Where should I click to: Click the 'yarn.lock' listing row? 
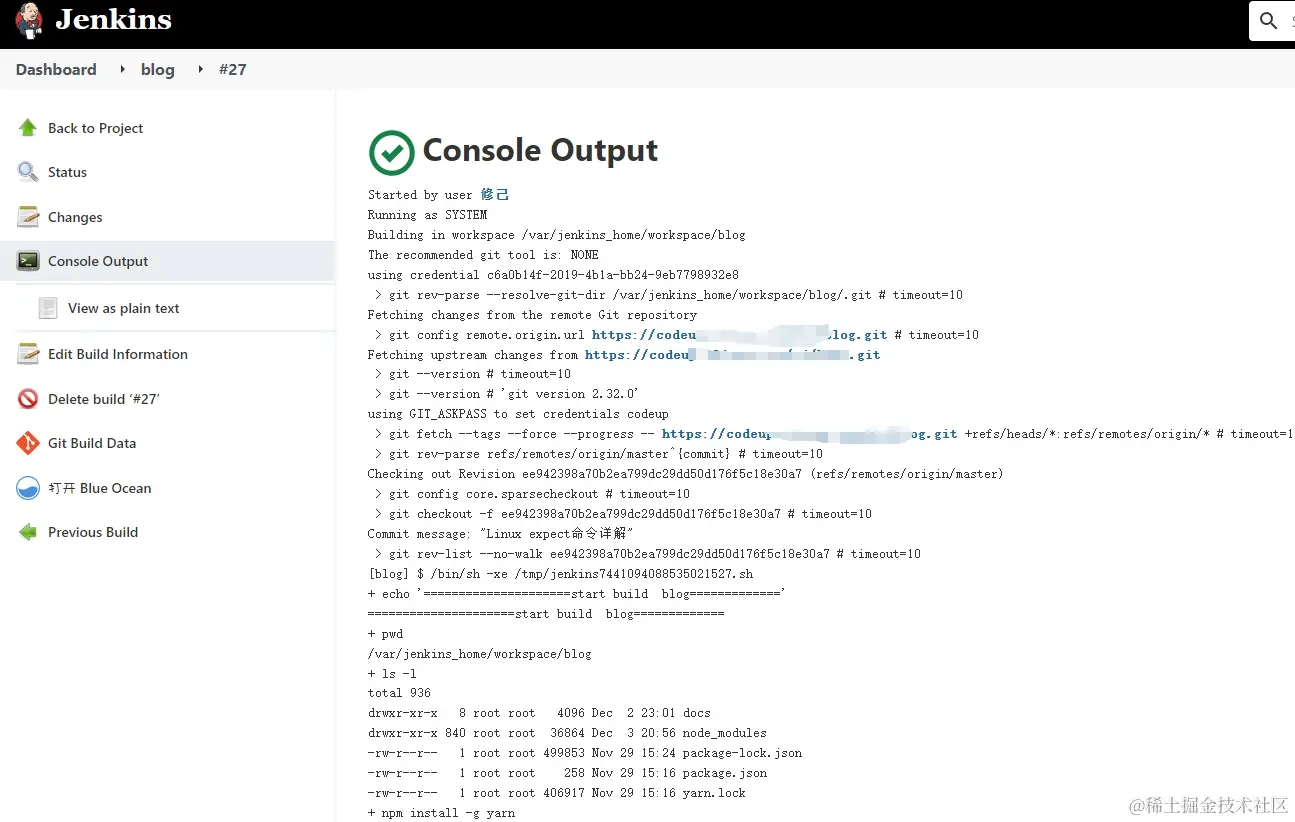557,793
